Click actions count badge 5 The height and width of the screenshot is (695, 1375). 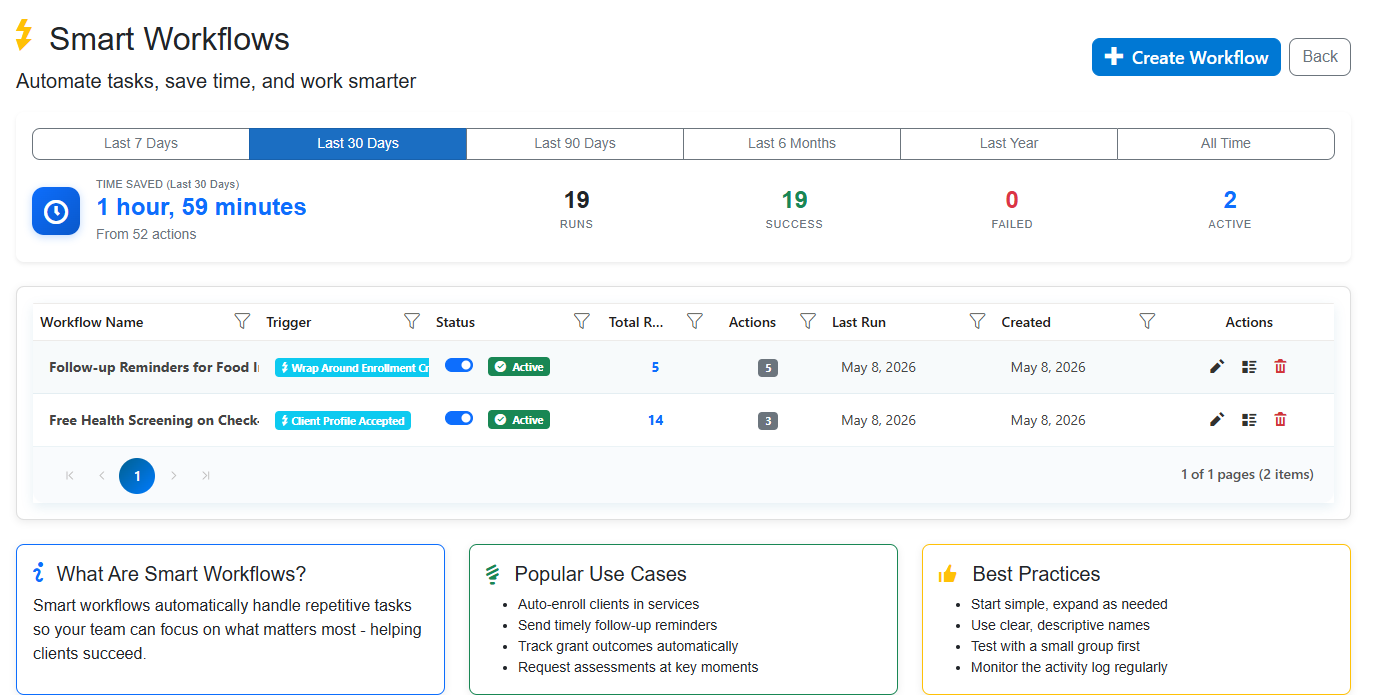pyautogui.click(x=768, y=368)
